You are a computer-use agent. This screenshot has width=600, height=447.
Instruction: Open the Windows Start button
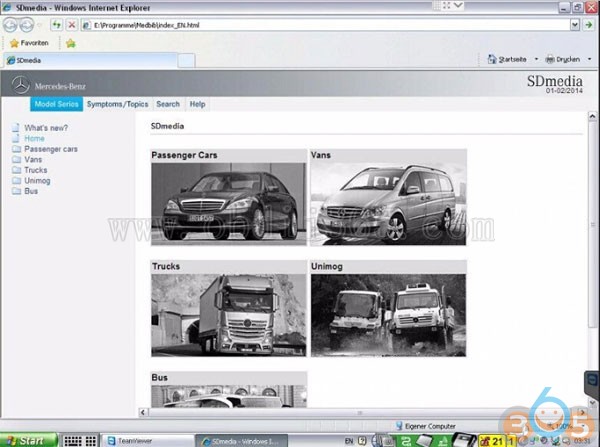coord(28,440)
